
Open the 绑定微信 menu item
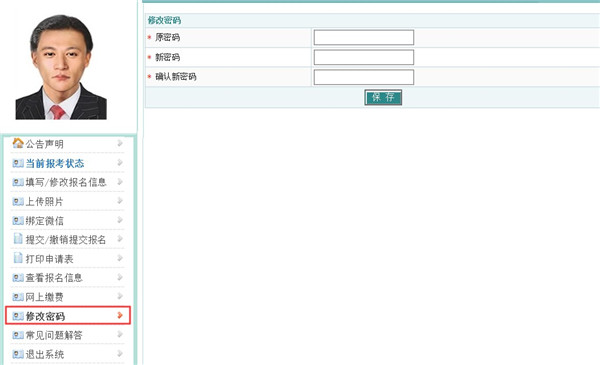tap(44, 221)
